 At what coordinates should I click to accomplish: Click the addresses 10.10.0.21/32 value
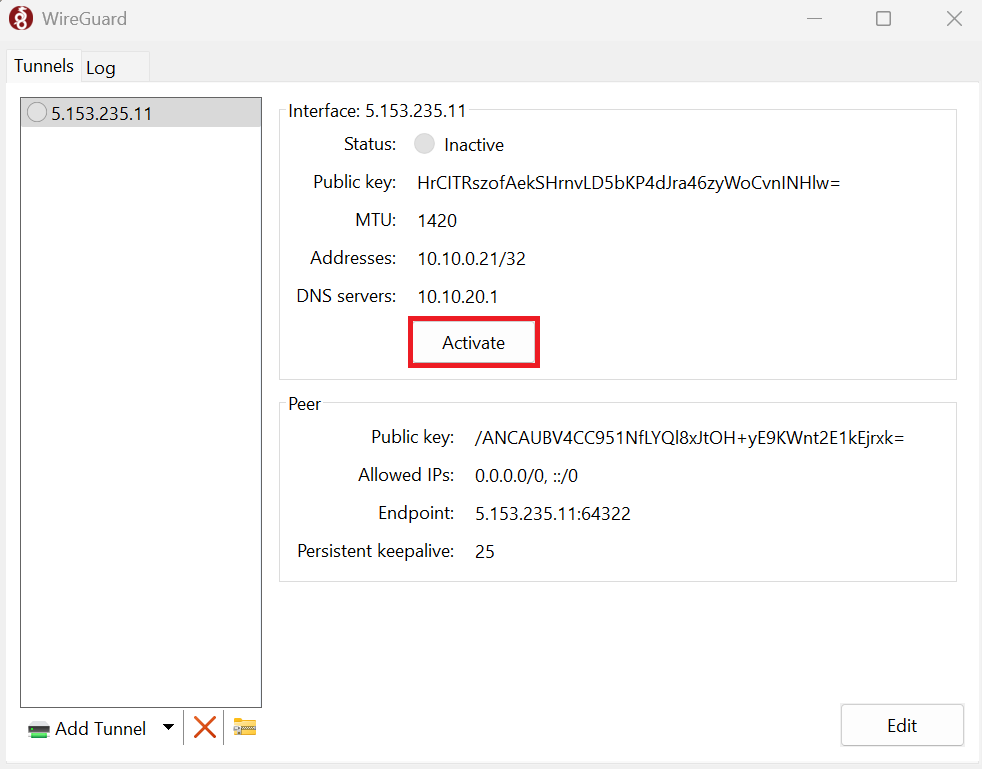[x=472, y=259]
